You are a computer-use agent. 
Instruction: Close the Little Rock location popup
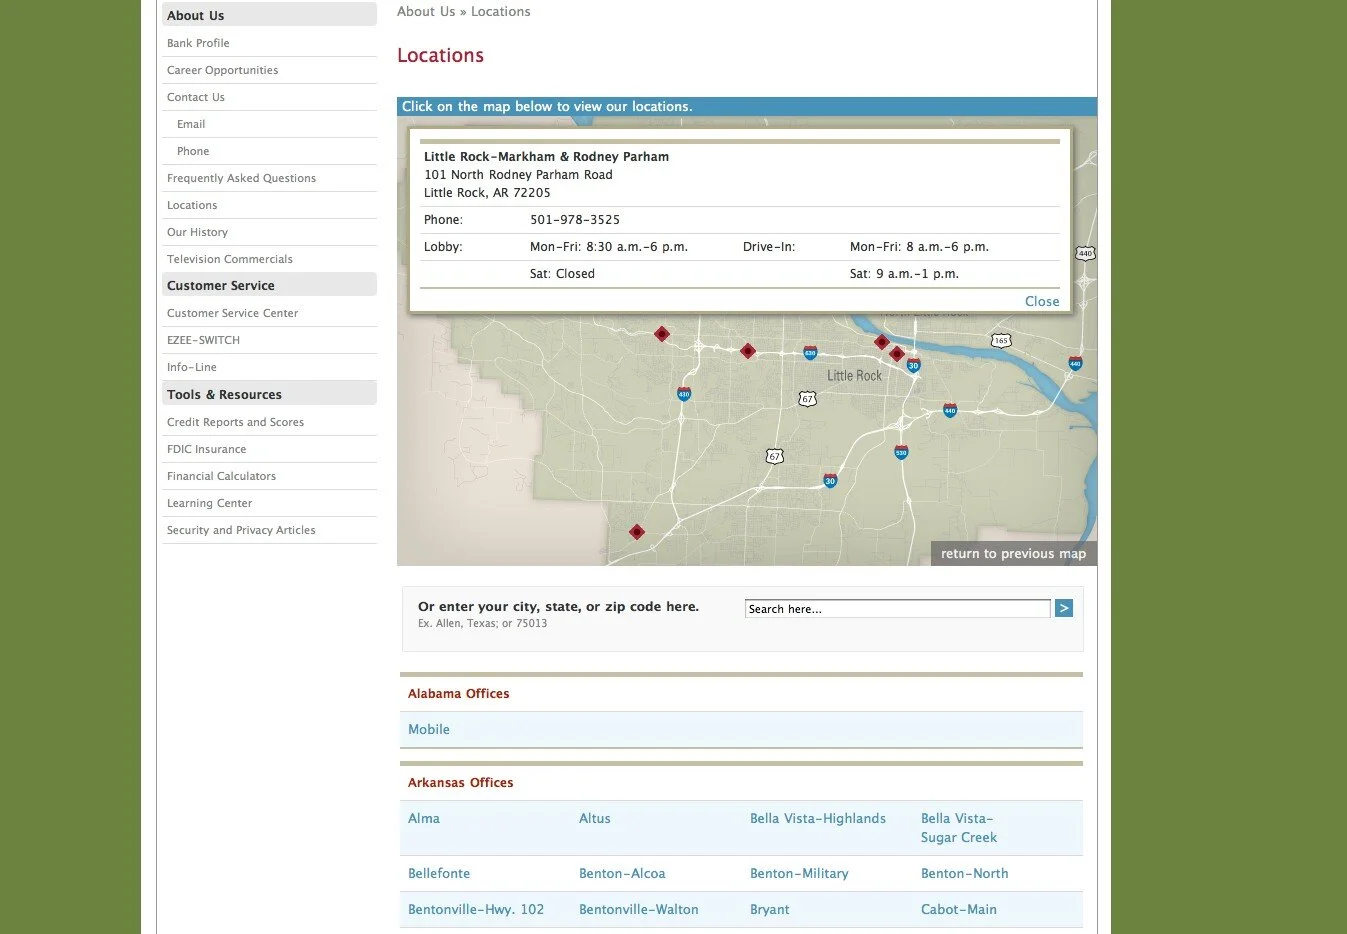click(x=1042, y=301)
